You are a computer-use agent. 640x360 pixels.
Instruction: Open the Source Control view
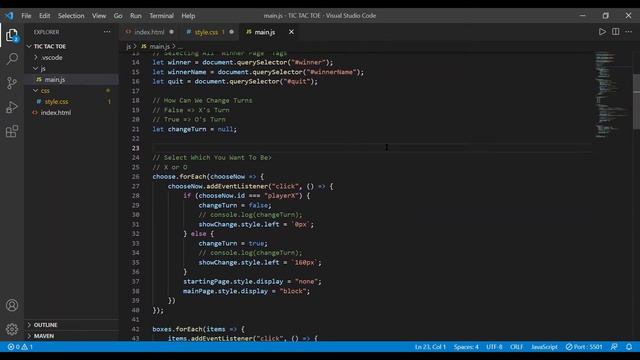12,83
